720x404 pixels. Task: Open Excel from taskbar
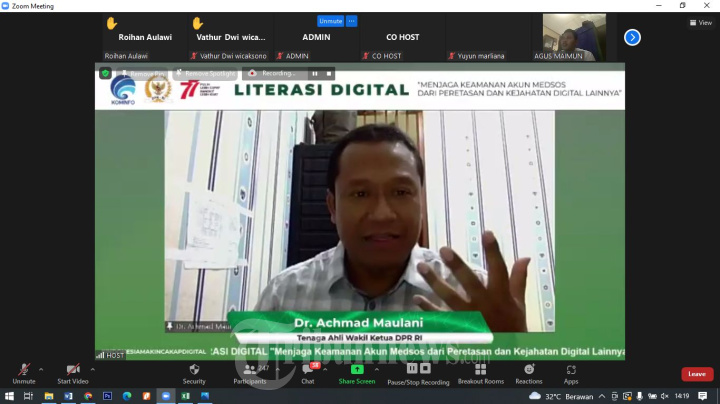pyautogui.click(x=186, y=396)
